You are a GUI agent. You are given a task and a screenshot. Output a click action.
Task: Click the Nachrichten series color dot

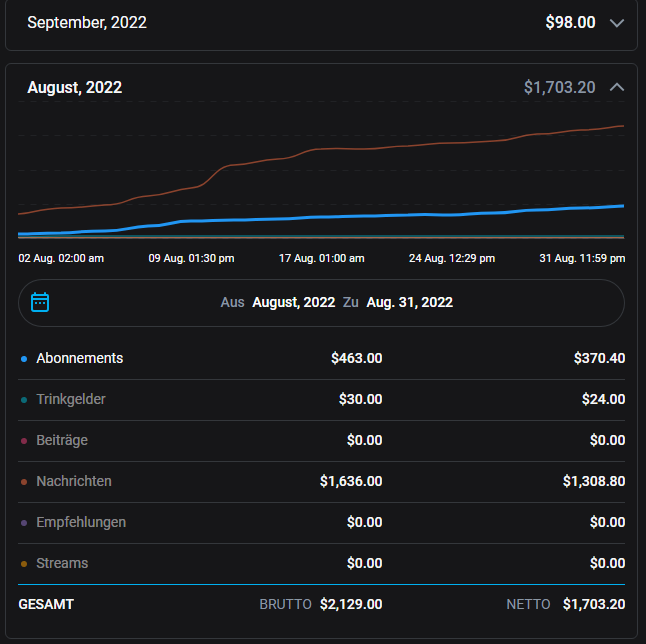pyautogui.click(x=23, y=481)
